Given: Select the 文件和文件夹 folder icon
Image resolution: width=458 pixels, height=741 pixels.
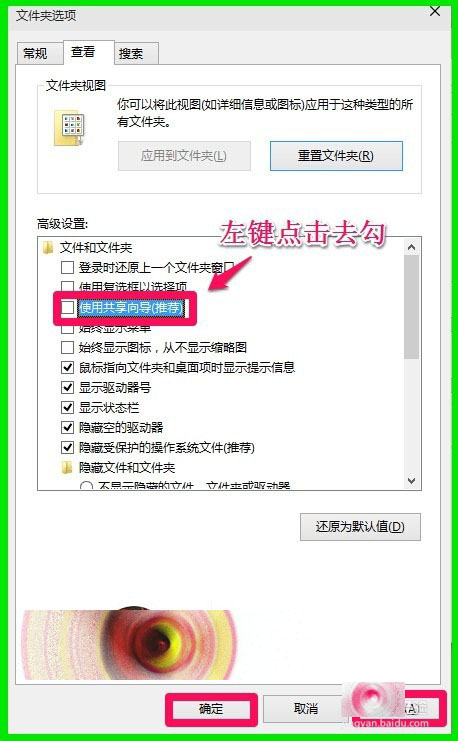Looking at the screenshot, I should tap(48, 248).
